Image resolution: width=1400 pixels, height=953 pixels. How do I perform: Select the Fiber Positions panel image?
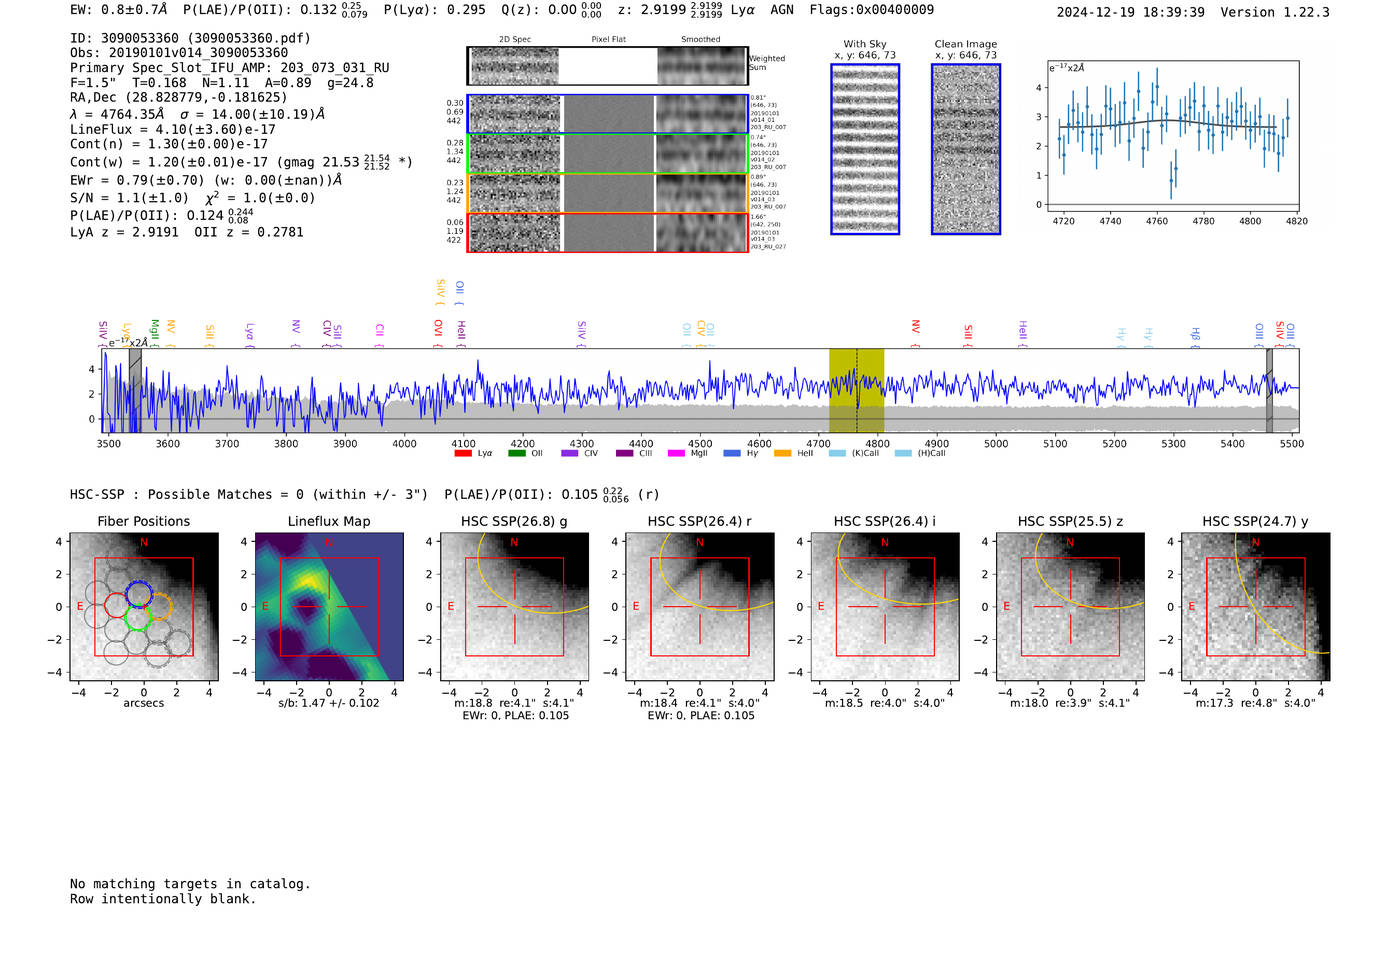click(143, 607)
